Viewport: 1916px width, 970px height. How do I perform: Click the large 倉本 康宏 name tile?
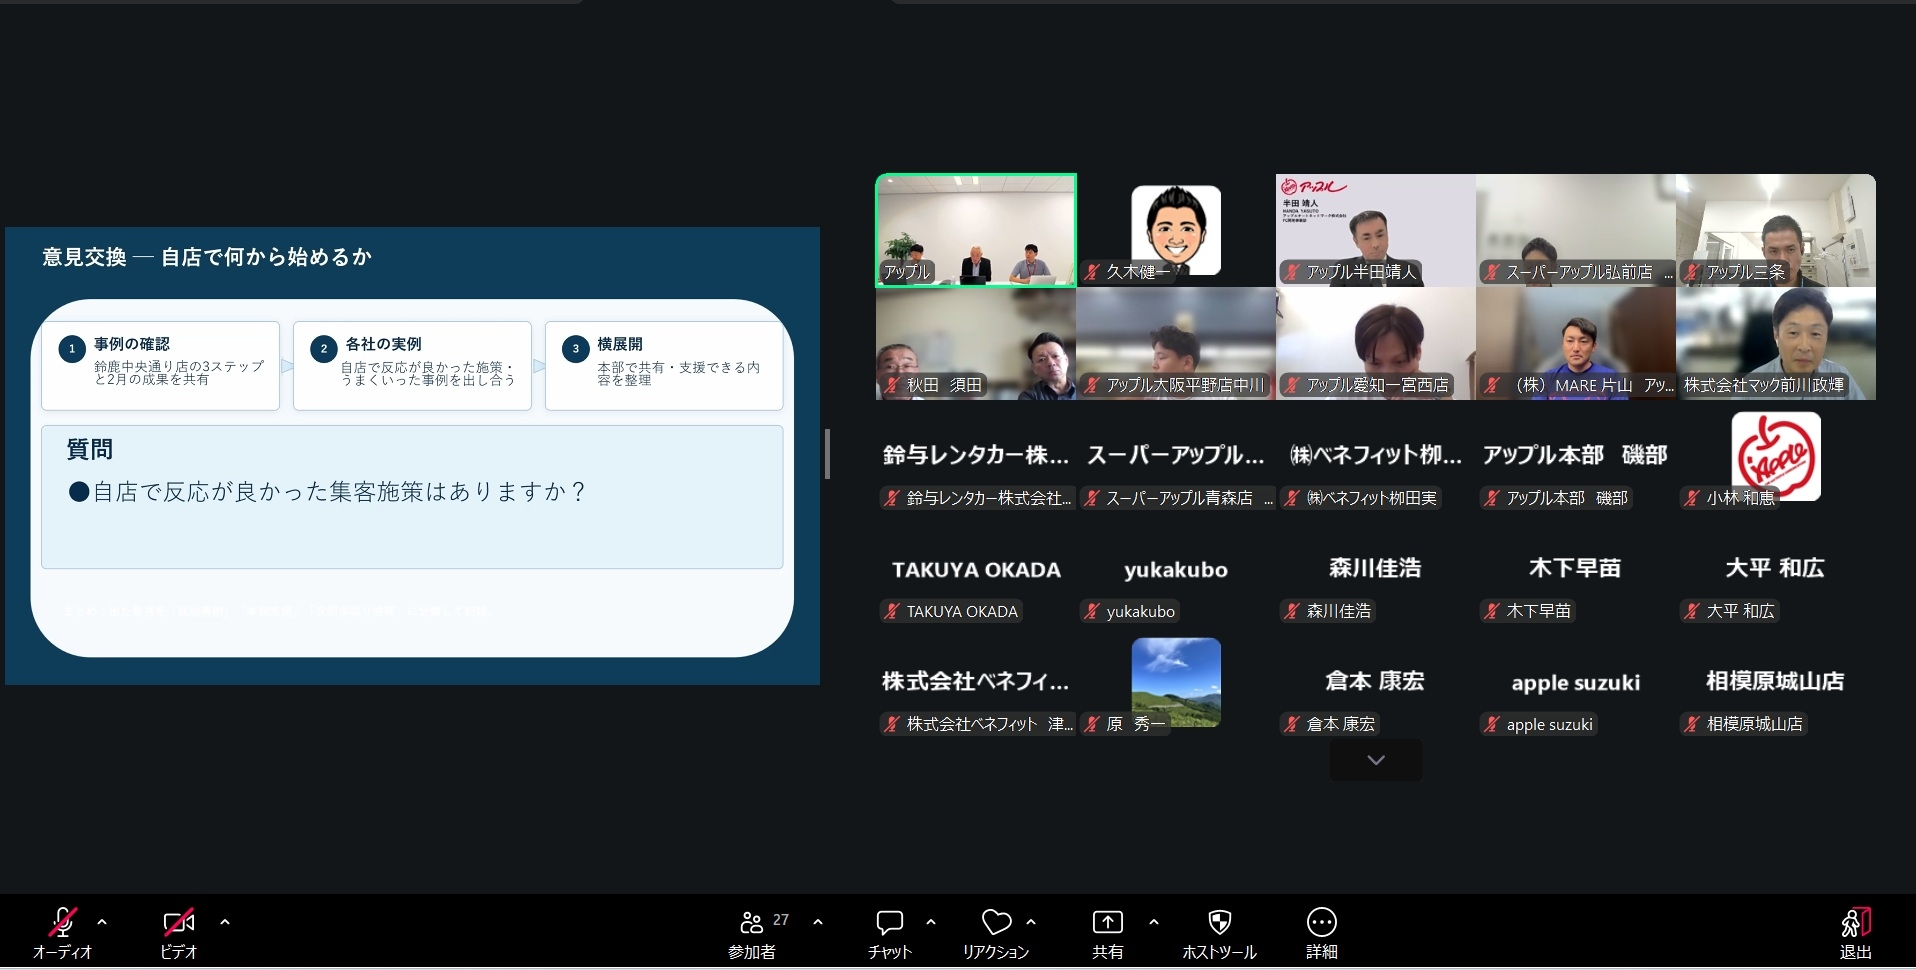pos(1375,681)
